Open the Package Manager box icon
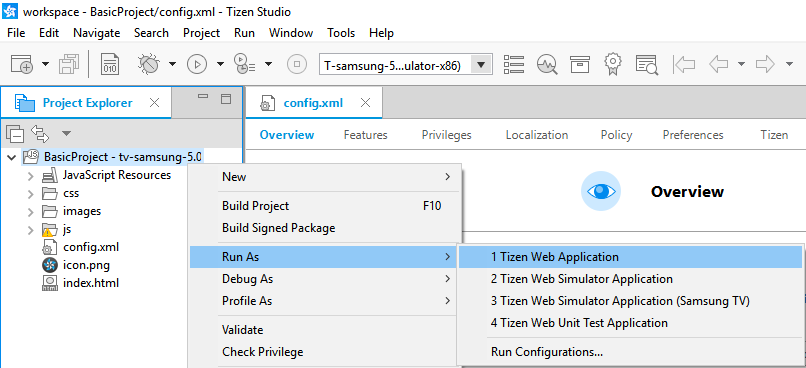 pos(580,64)
